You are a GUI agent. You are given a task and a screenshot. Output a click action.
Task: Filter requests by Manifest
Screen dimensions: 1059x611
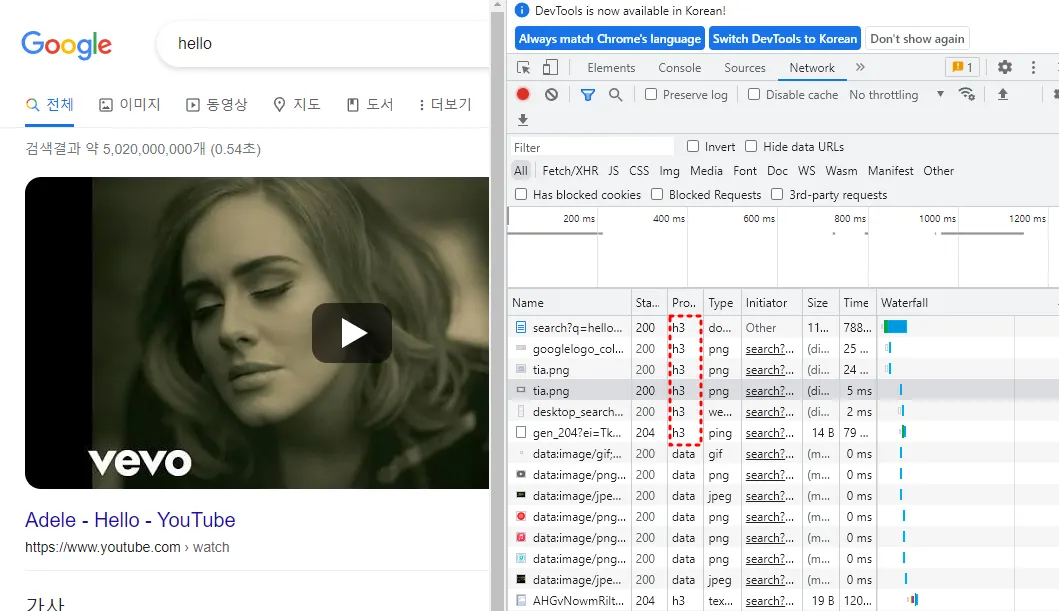(891, 171)
